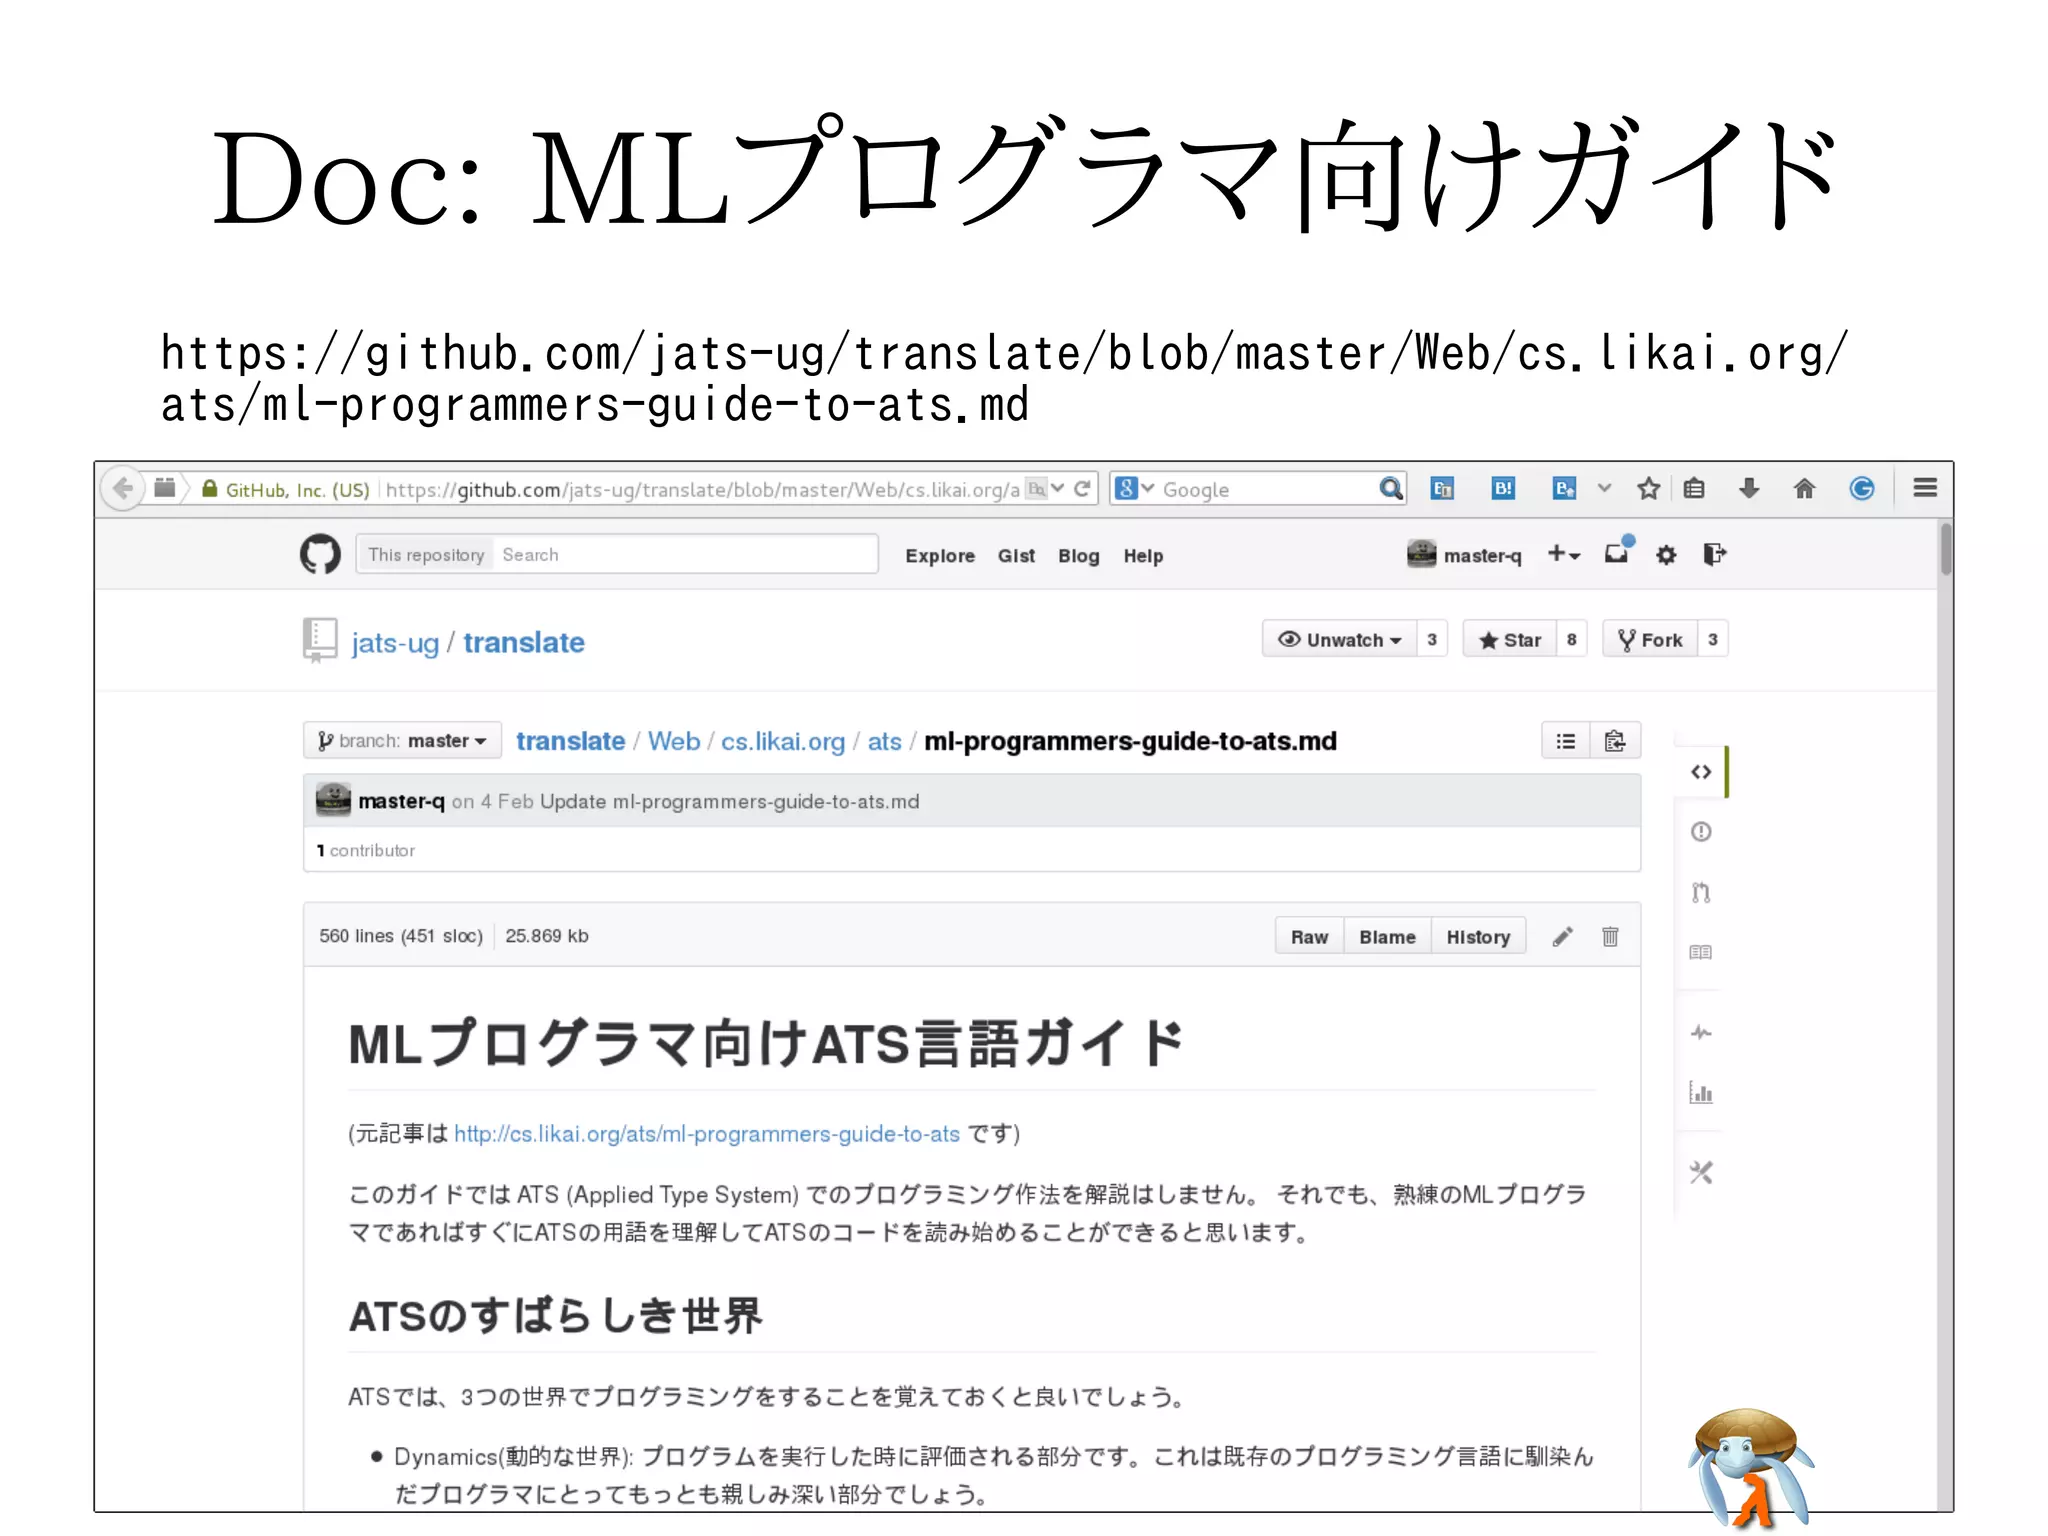Go to the cs.likai.org breadcrumb
Image resolution: width=2048 pixels, height=1536 pixels.
783,741
